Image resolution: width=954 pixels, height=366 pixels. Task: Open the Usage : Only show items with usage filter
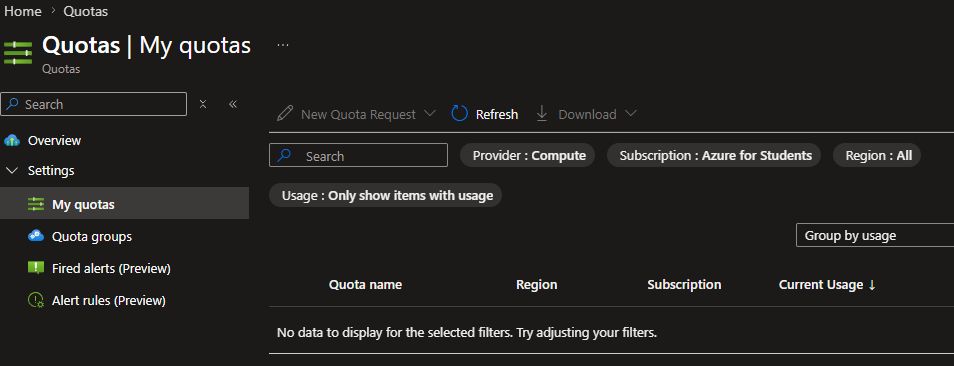point(385,196)
